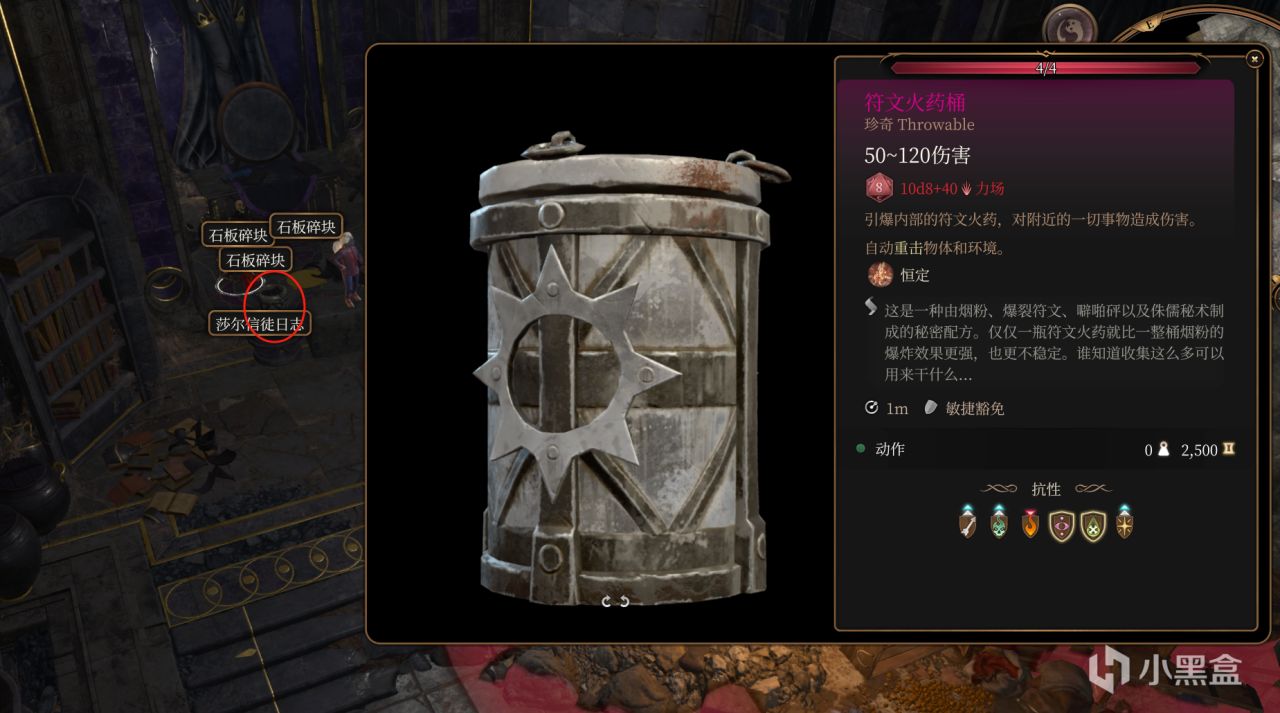This screenshot has width=1280, height=713.
Task: Click the fire vulnerability flame shield icon
Action: [1030, 522]
